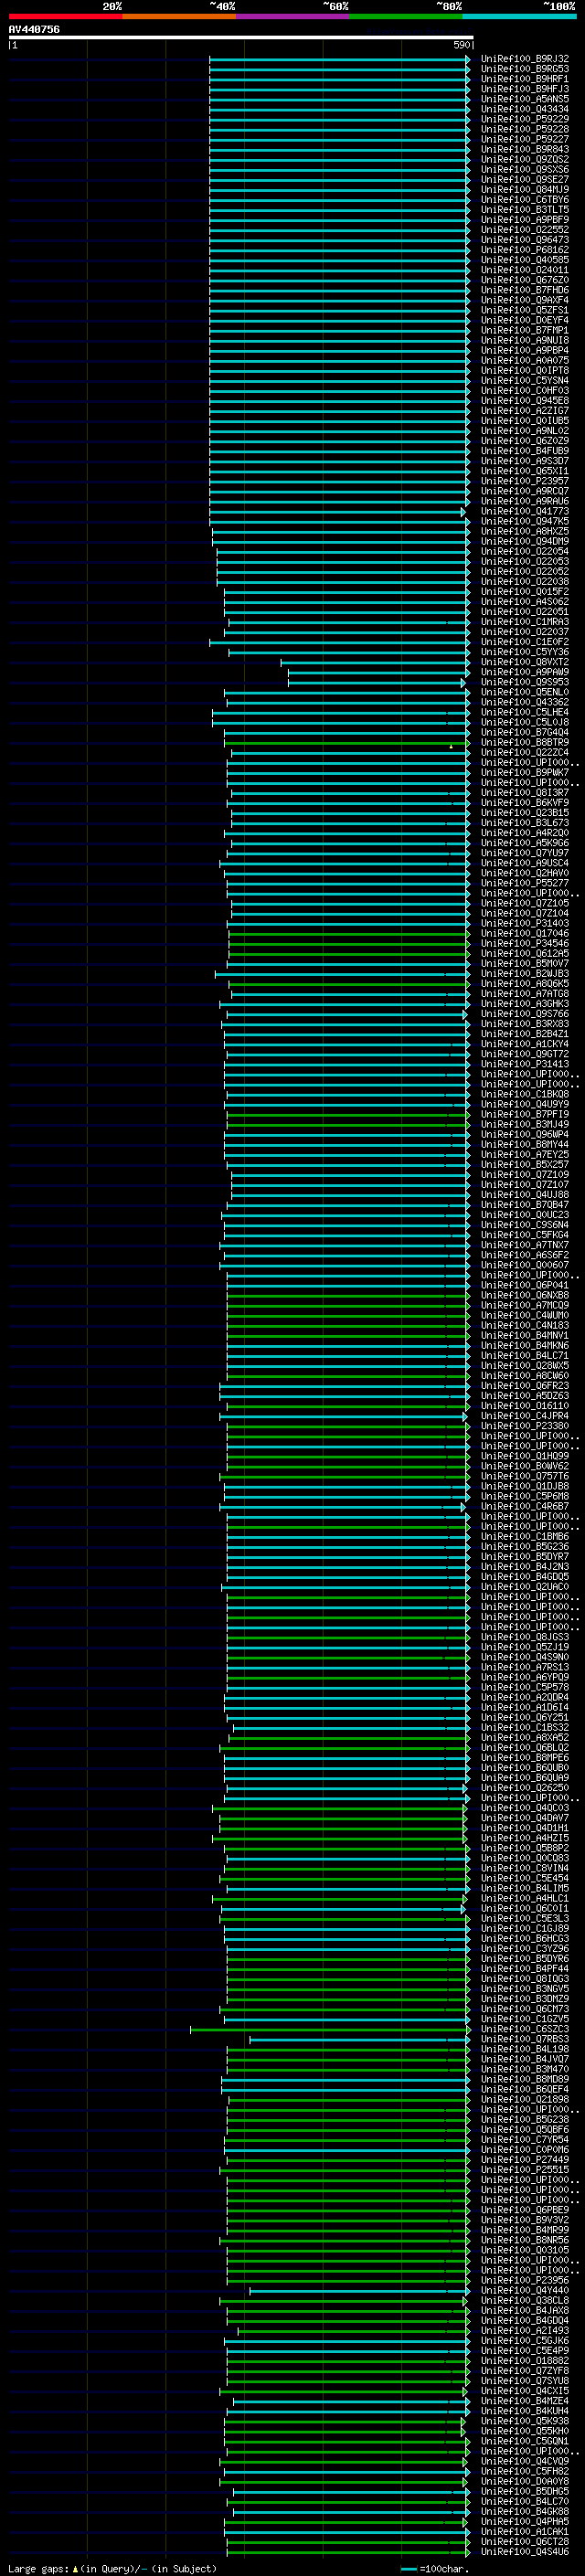Image resolution: width=585 pixels, height=2576 pixels.
Task: Select the UniRef100_Q9S953 label
Action: click(525, 682)
